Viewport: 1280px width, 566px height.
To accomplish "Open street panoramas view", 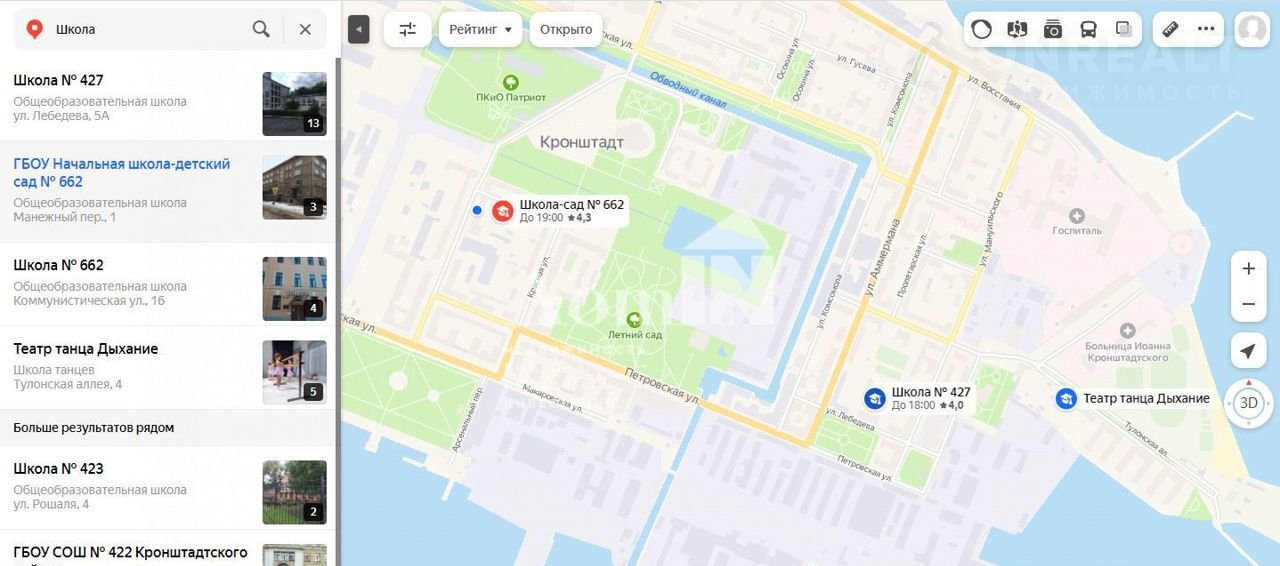I will (x=1017, y=29).
